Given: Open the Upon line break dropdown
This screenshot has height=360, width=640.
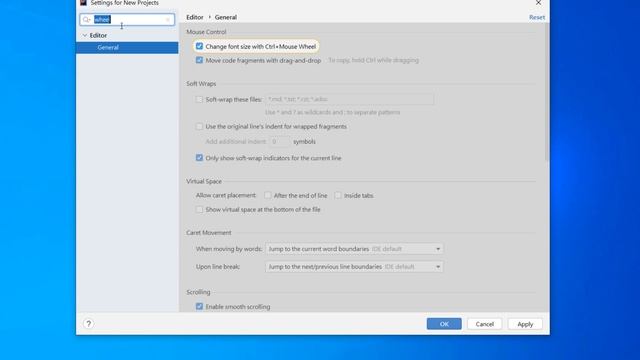Looking at the screenshot, I should 354,267.
